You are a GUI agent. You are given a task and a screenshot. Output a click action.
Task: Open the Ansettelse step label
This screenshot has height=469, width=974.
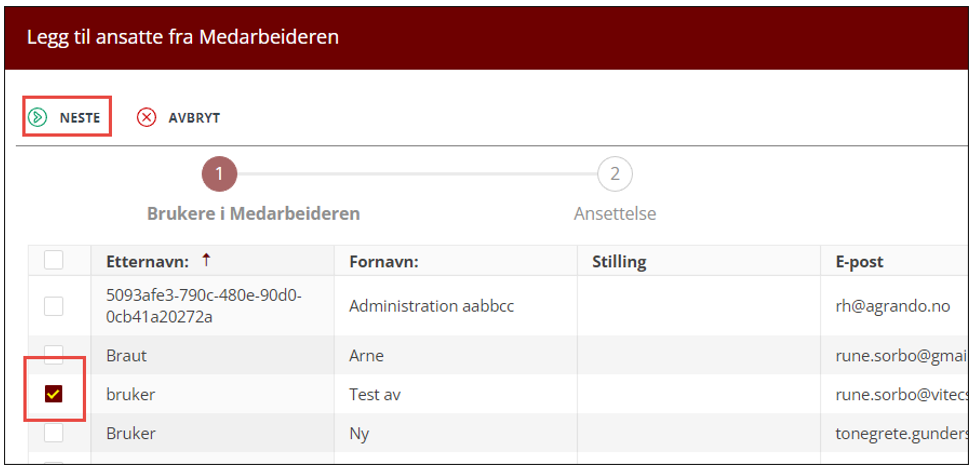pyautogui.click(x=614, y=214)
